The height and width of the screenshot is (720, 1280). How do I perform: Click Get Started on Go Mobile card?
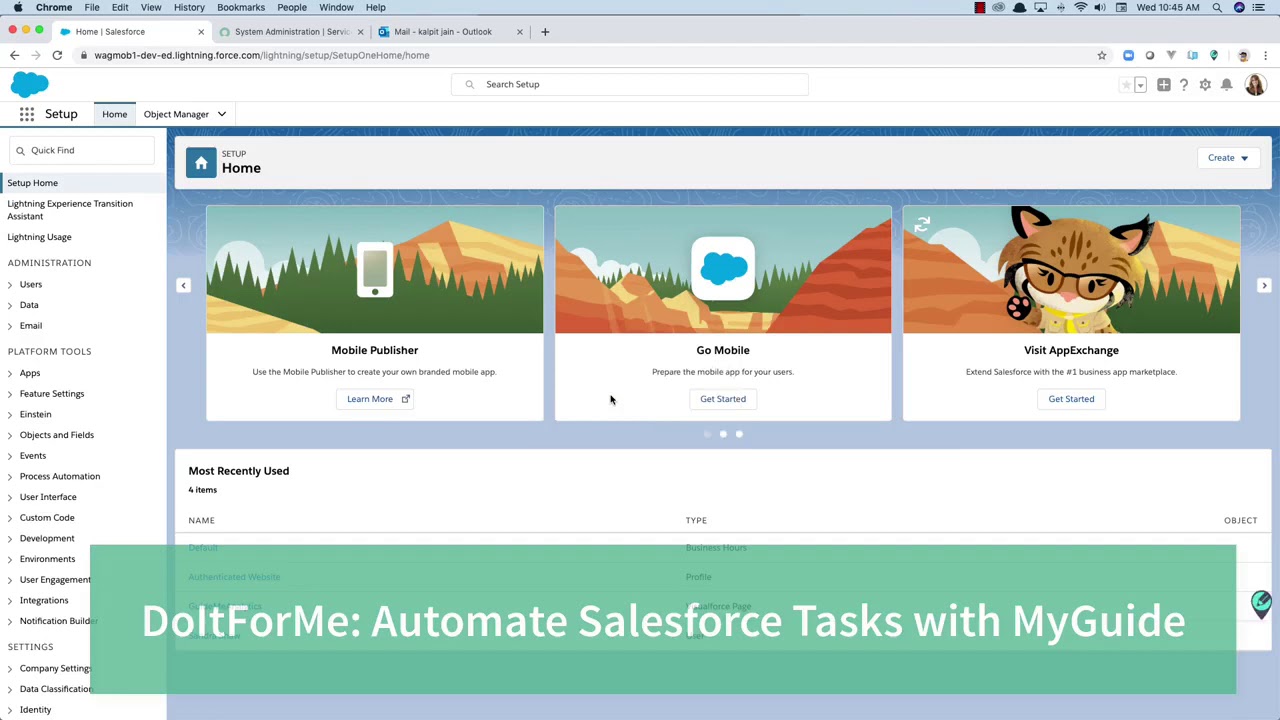[x=723, y=399]
